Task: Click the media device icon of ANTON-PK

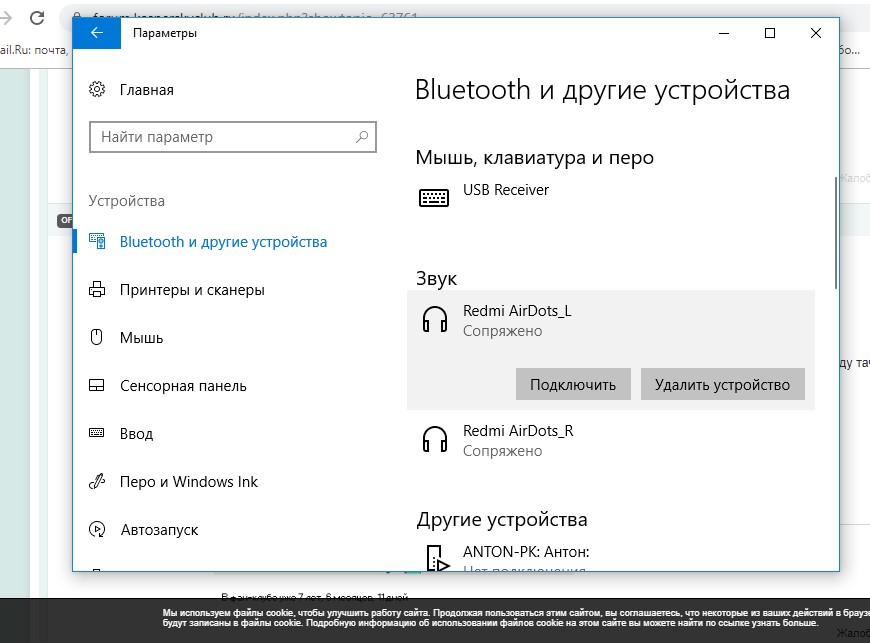Action: (x=437, y=558)
